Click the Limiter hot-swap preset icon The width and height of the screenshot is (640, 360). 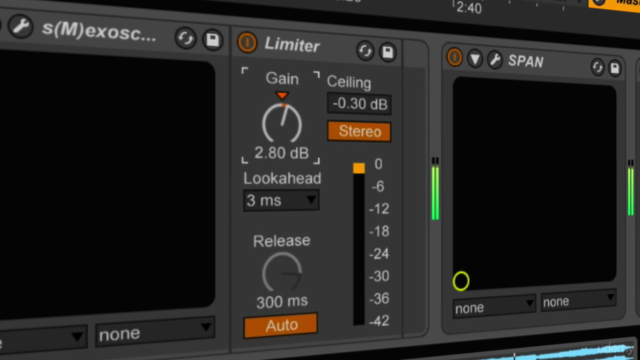click(x=365, y=51)
